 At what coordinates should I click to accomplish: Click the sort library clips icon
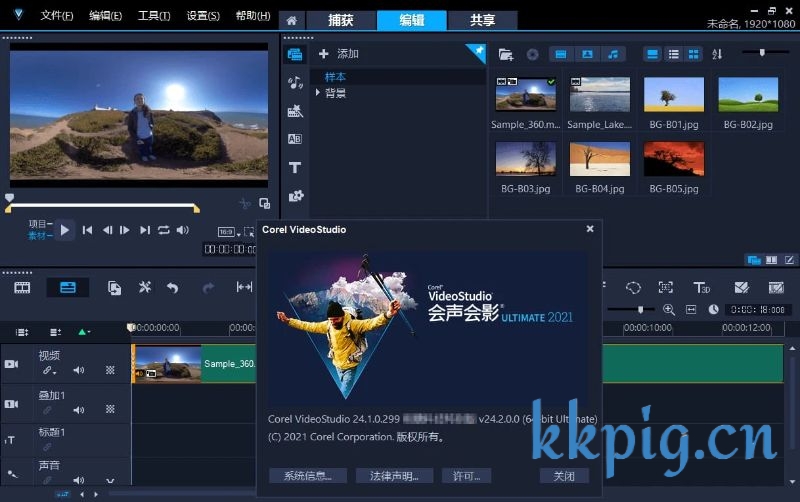click(x=717, y=54)
